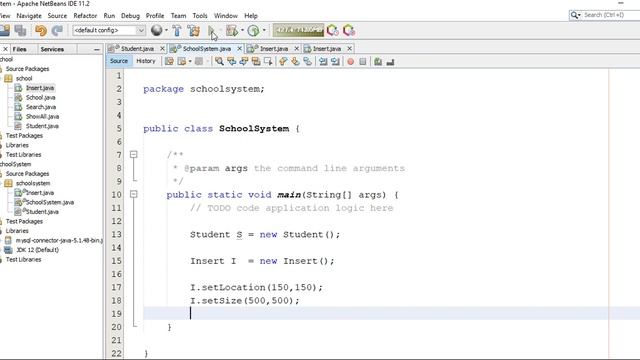Open the Help menu

pos(251,16)
